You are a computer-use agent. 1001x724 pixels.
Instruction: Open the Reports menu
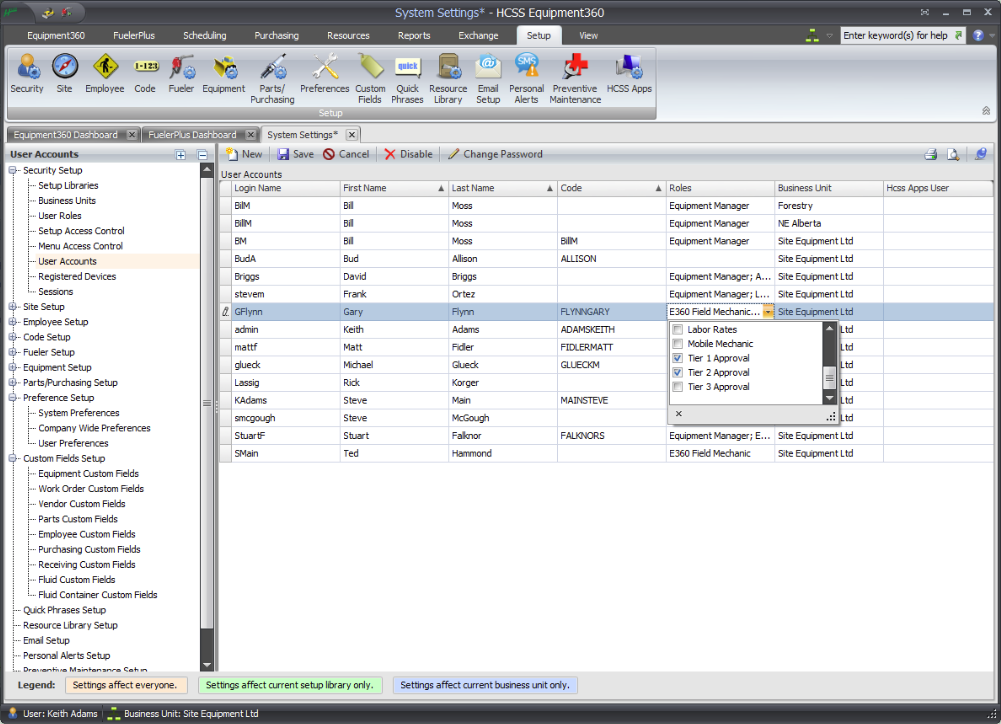413,34
